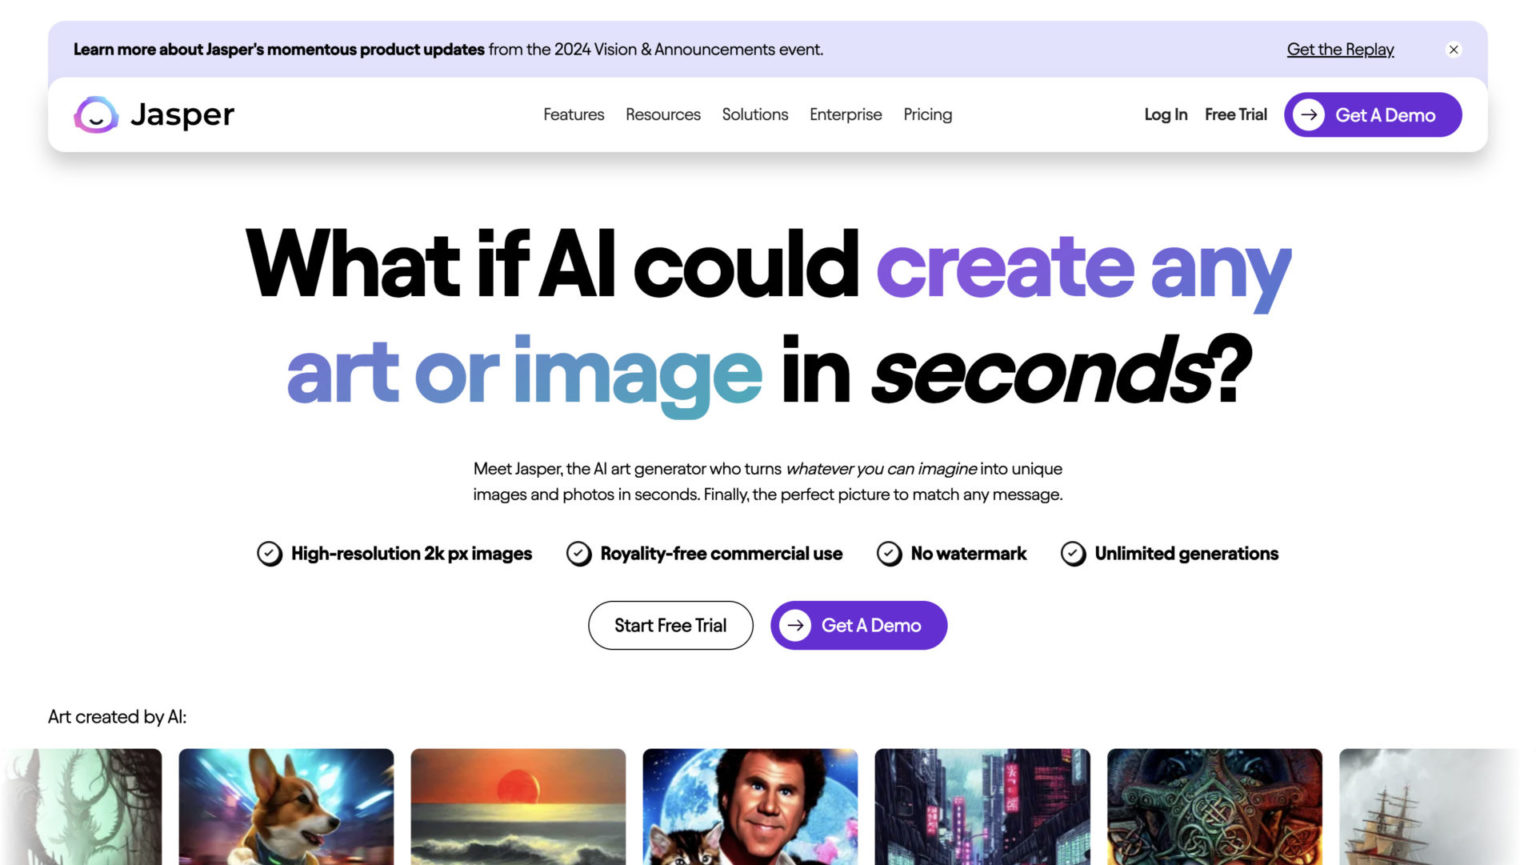Click the checkmark beside High-resolution 2k px images

[x=268, y=553]
